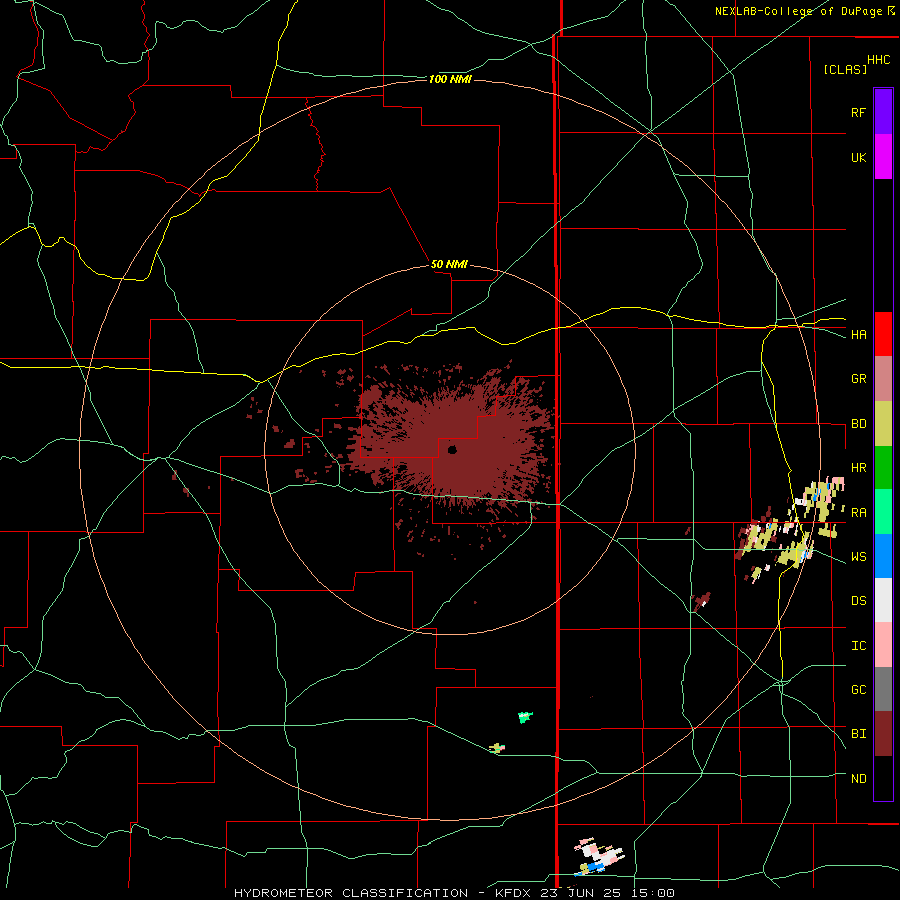Click the GR legend label
900x900 pixels.
pos(858,379)
